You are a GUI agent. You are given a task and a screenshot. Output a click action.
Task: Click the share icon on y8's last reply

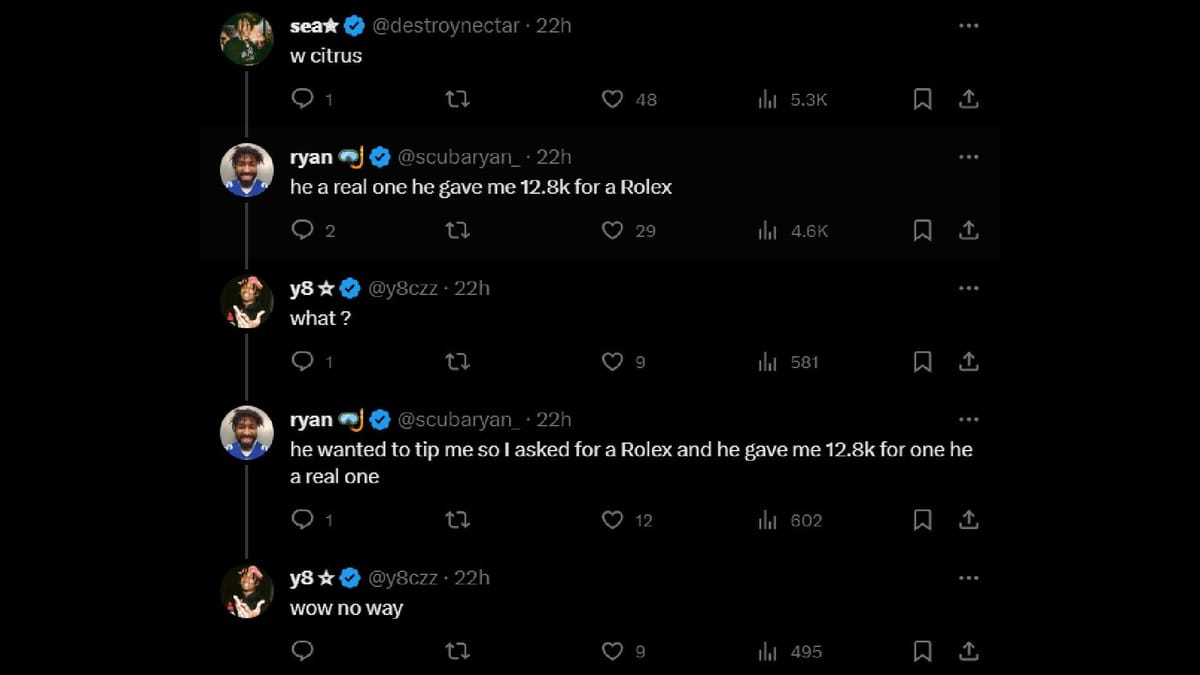tap(968, 651)
